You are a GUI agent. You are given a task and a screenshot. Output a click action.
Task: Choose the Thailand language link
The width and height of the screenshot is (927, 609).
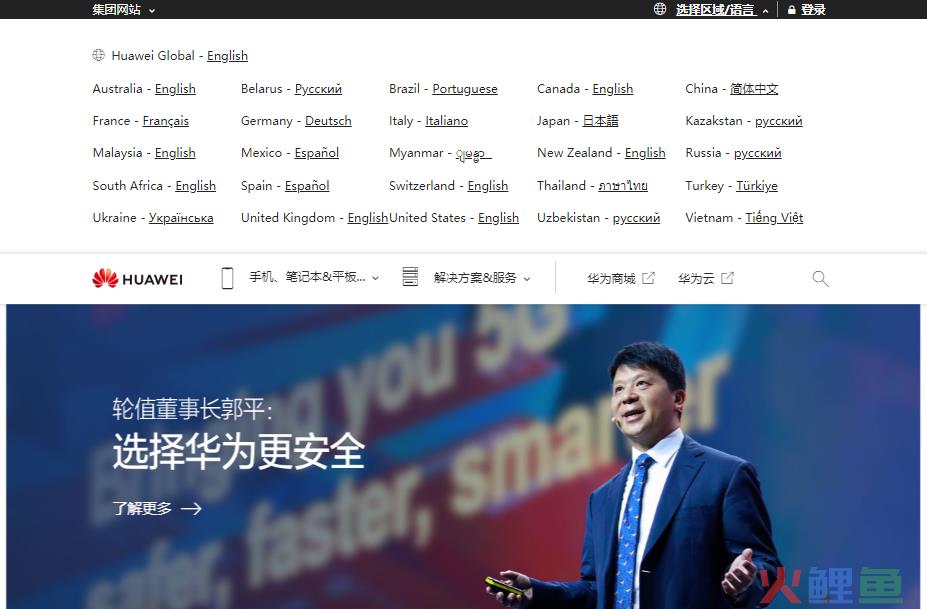(x=623, y=186)
